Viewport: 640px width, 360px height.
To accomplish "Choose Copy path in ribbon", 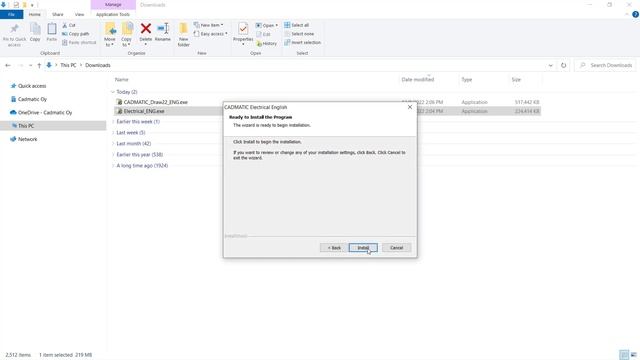I will 76,34.
